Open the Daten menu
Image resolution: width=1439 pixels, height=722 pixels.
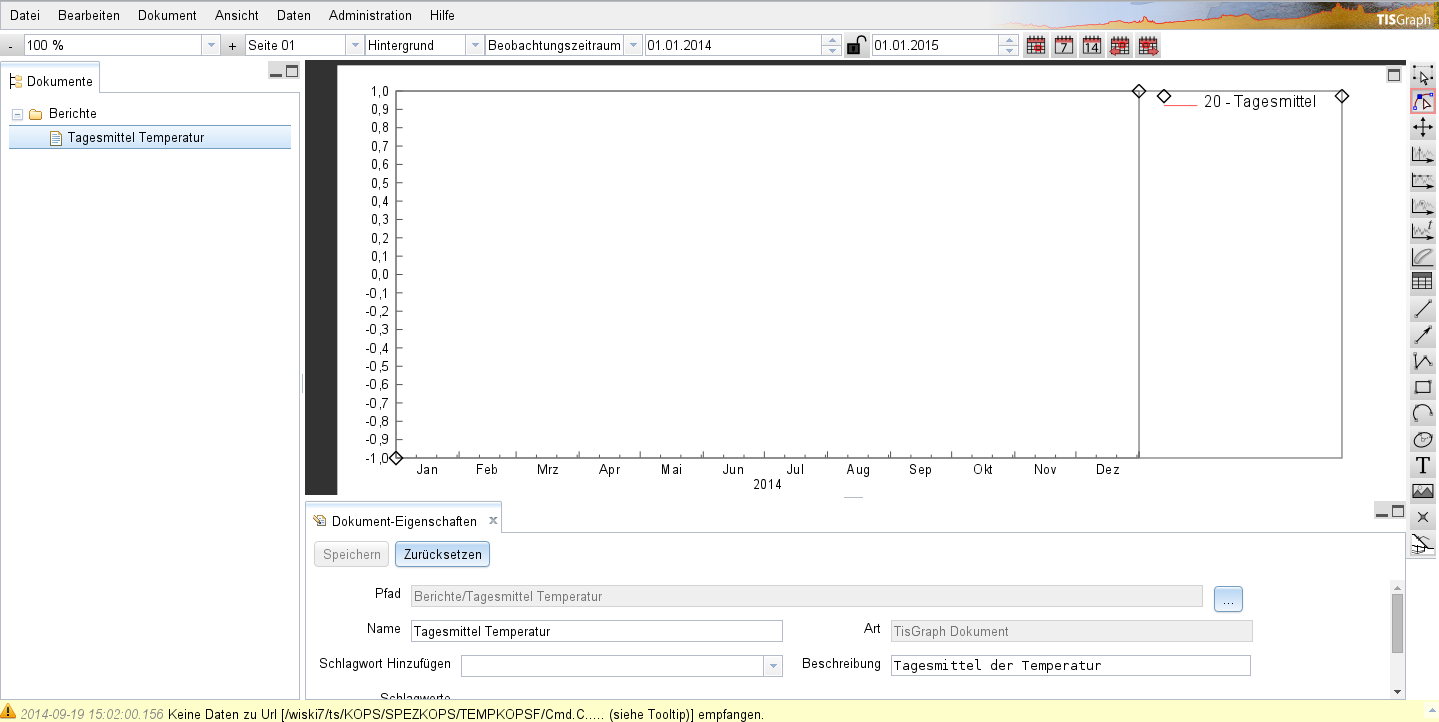(293, 15)
